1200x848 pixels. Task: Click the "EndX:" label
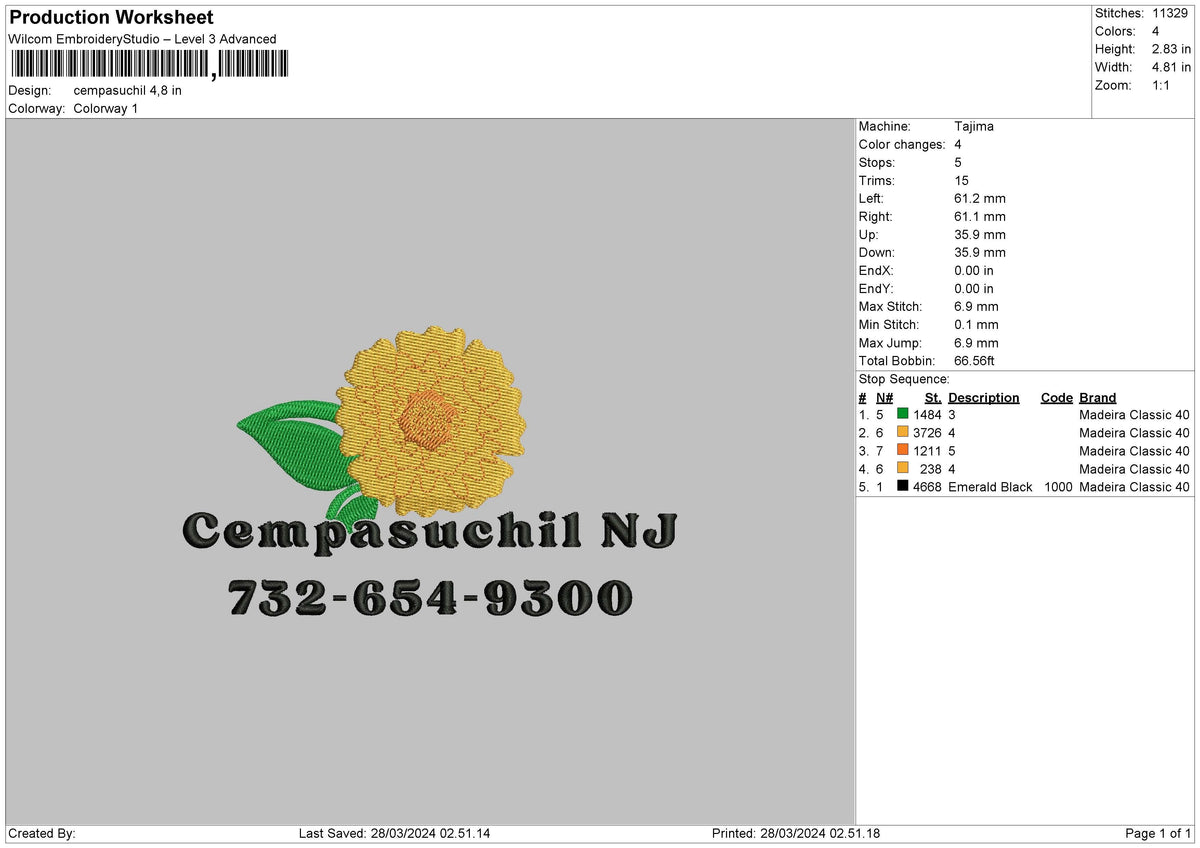click(x=876, y=271)
